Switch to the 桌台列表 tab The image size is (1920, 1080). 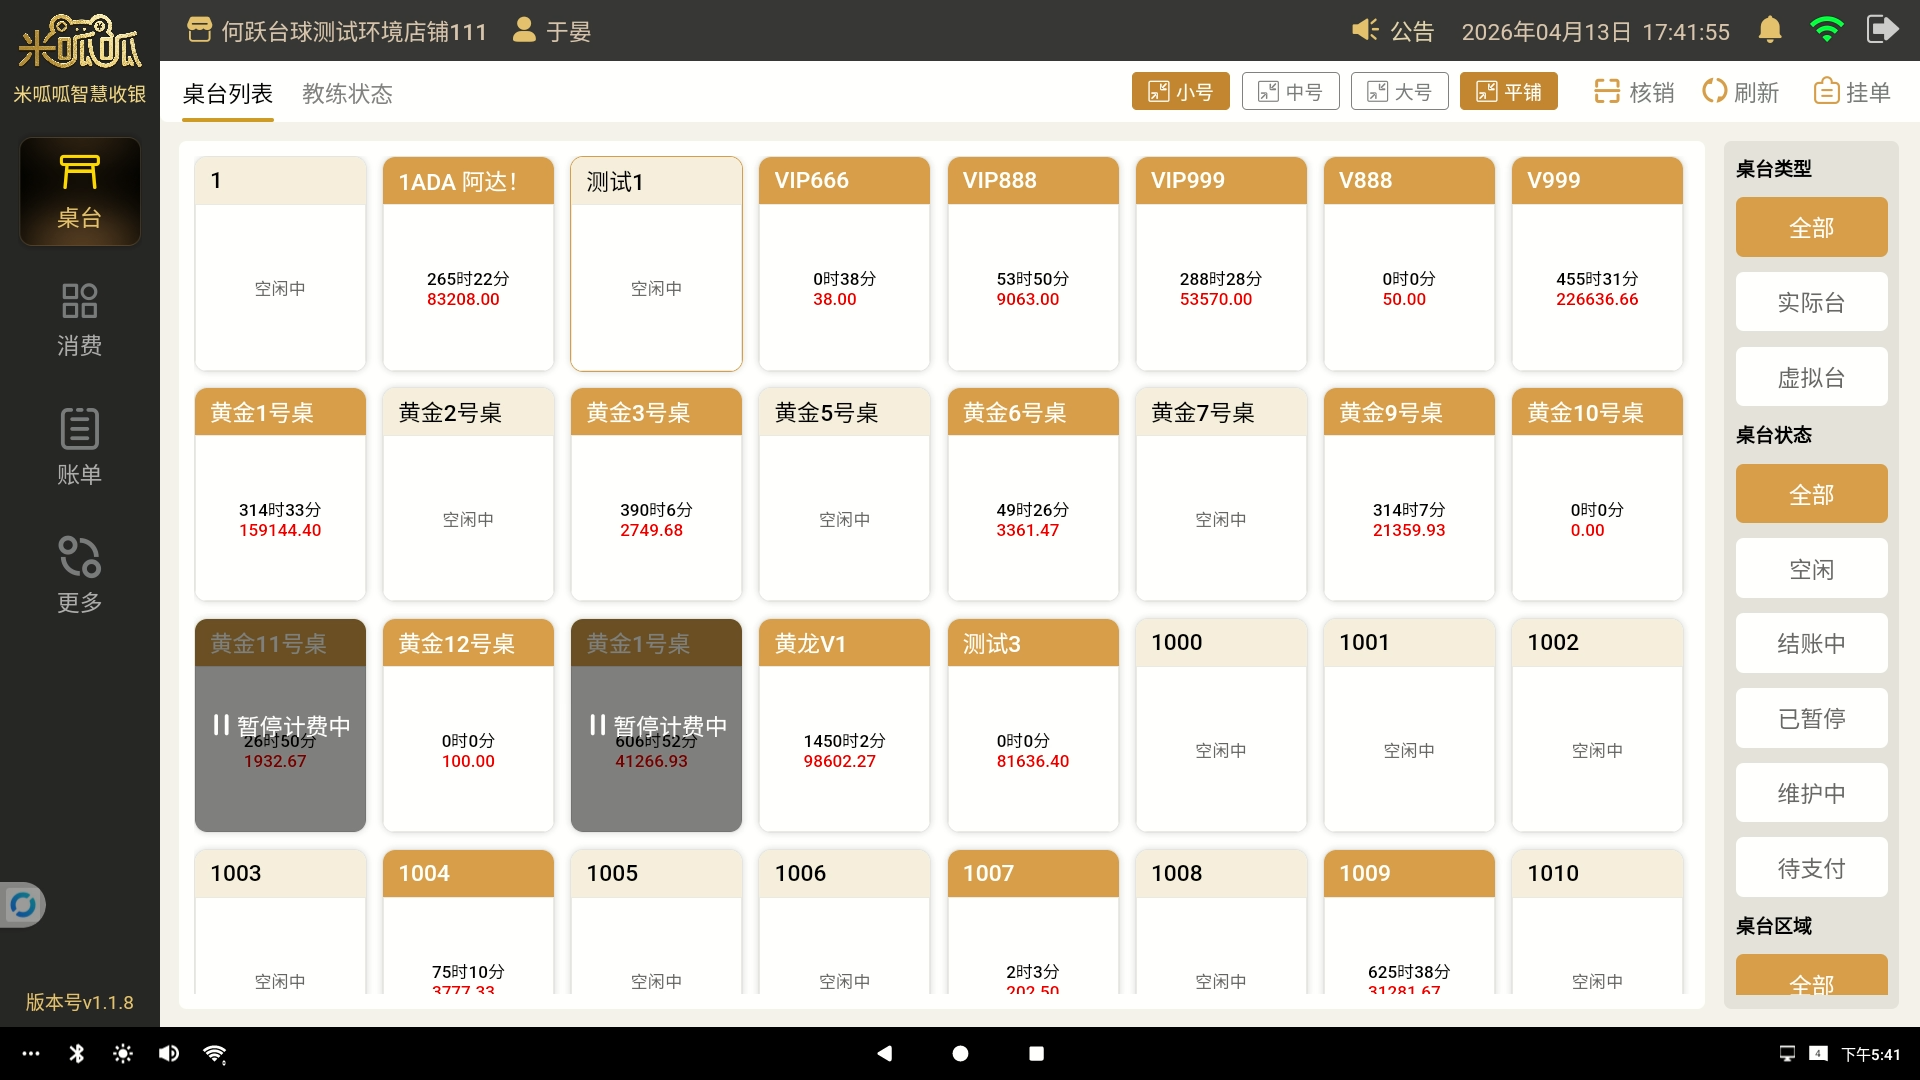point(227,94)
